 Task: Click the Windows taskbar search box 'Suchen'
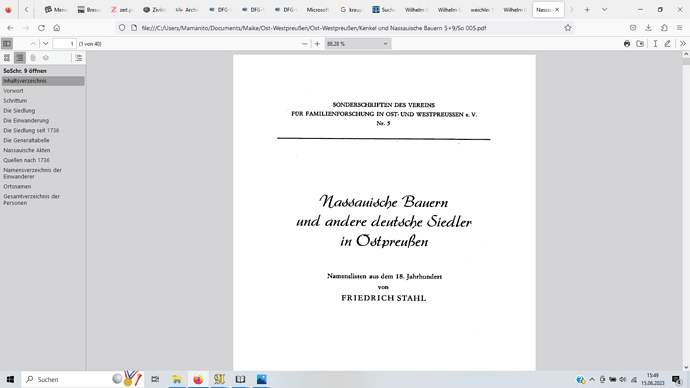83,379
